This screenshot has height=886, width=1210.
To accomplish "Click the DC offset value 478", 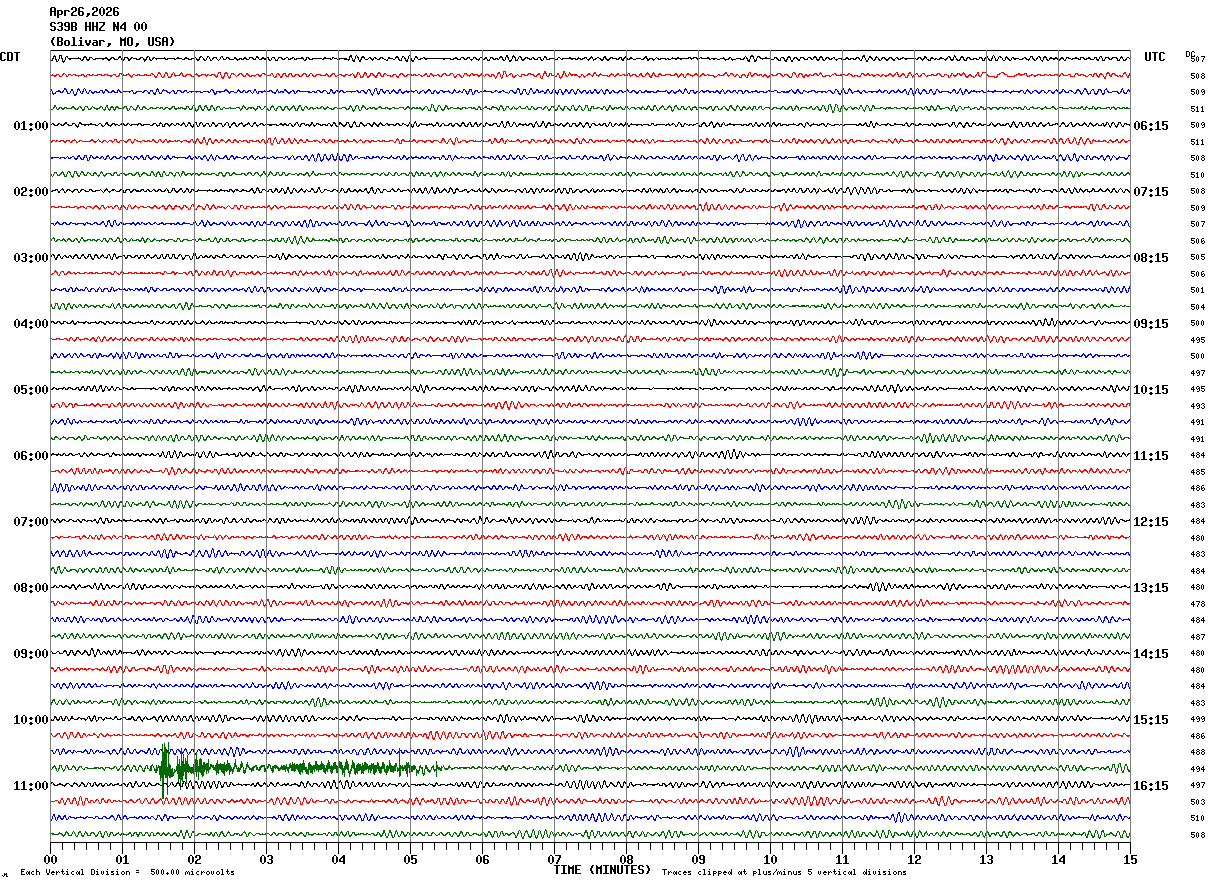I will coord(1197,604).
